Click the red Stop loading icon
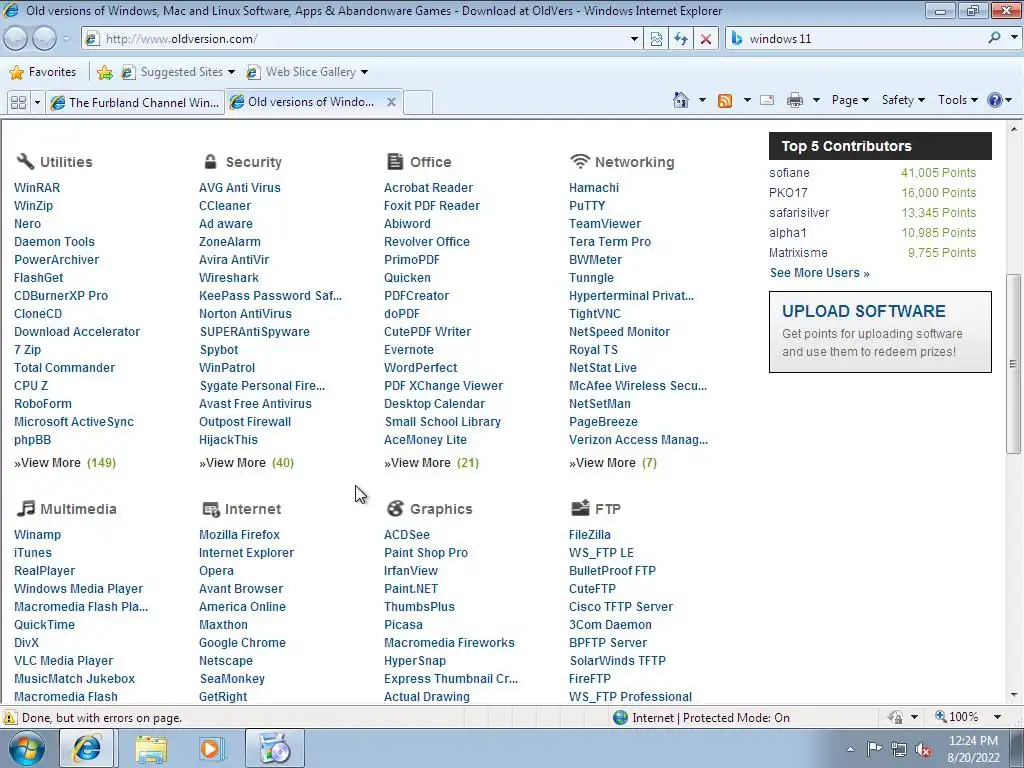This screenshot has height=768, width=1024. [x=706, y=39]
